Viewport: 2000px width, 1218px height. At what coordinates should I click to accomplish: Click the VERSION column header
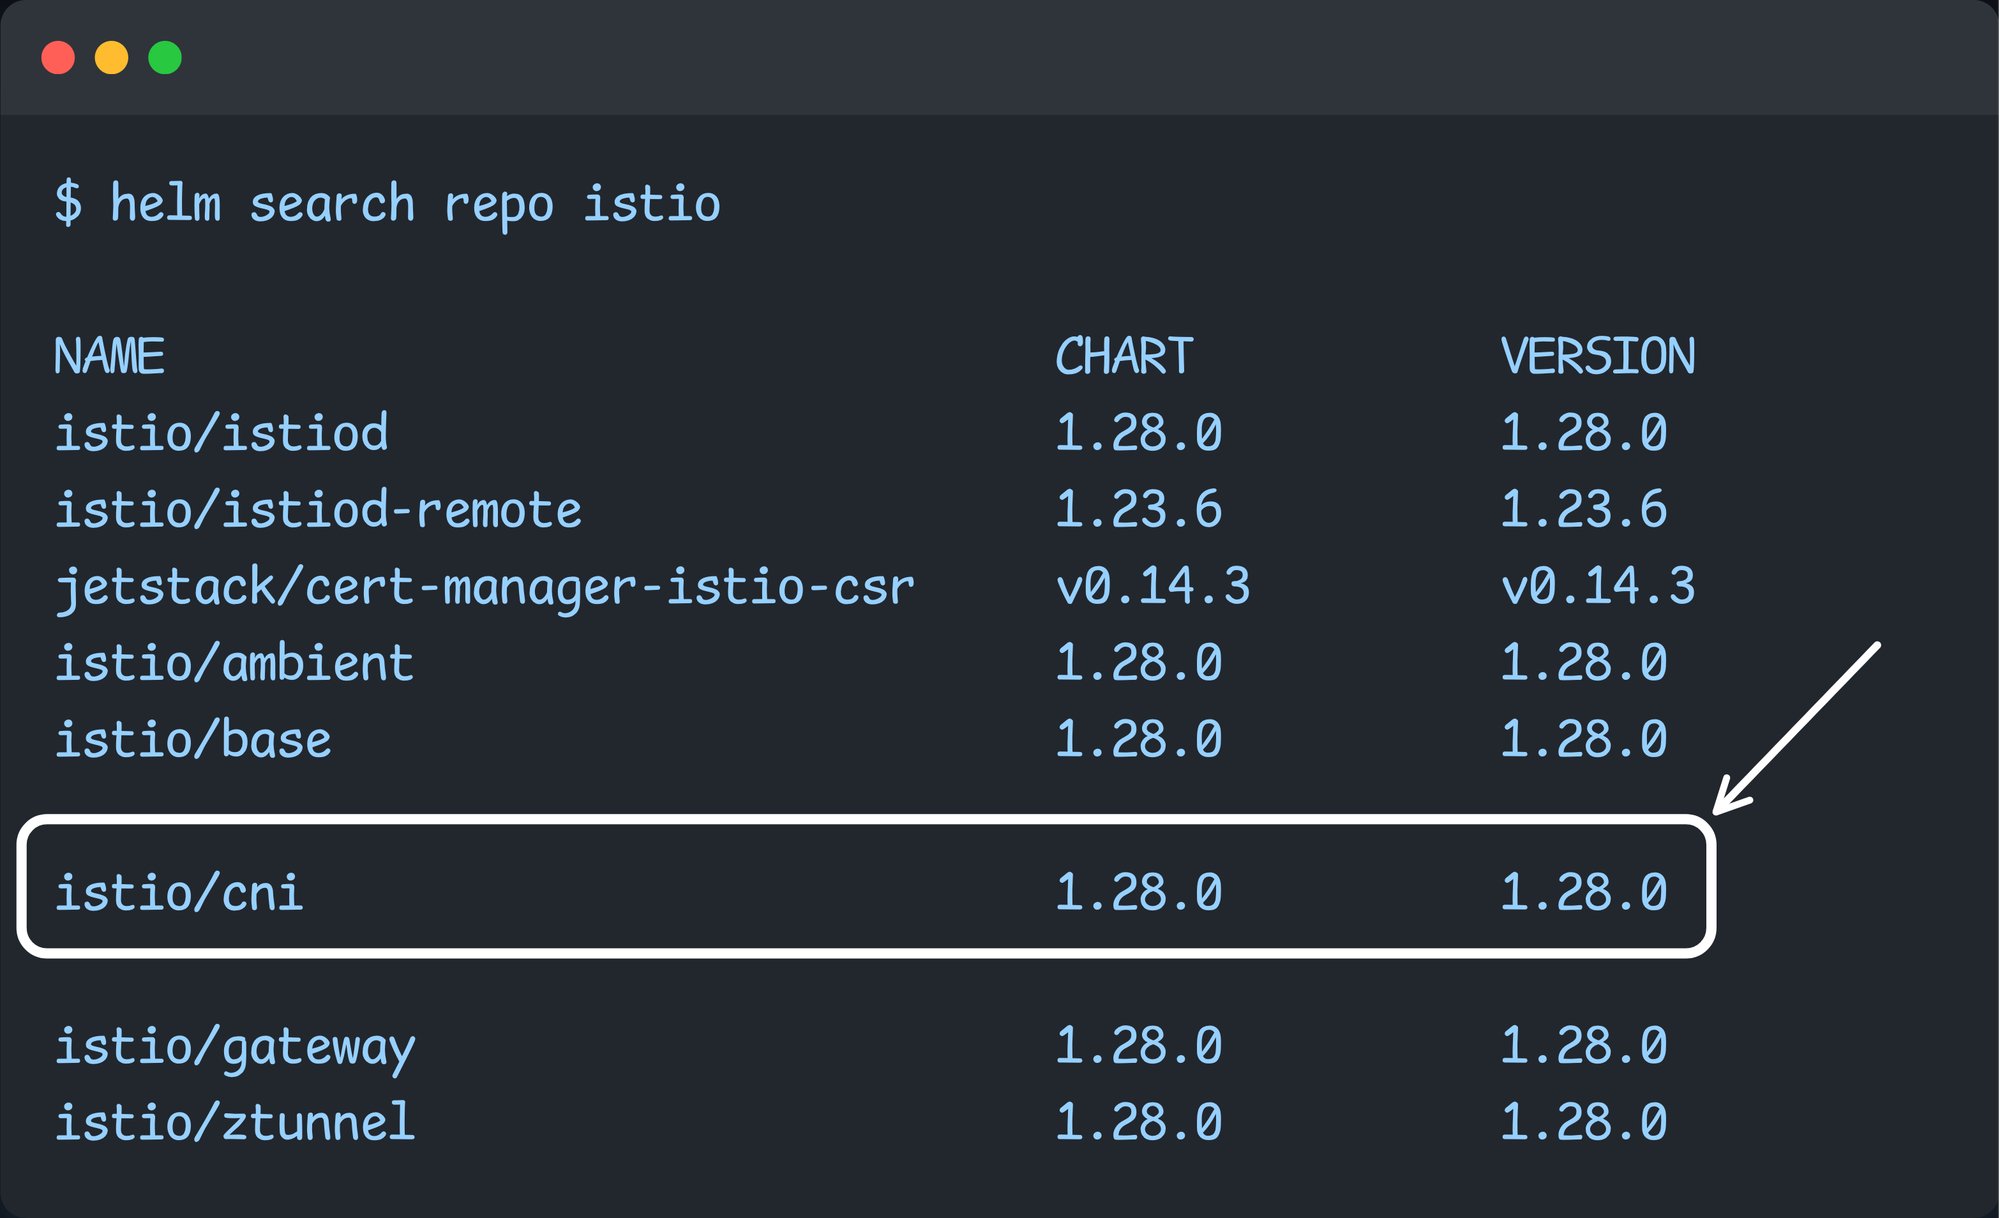pos(1598,356)
